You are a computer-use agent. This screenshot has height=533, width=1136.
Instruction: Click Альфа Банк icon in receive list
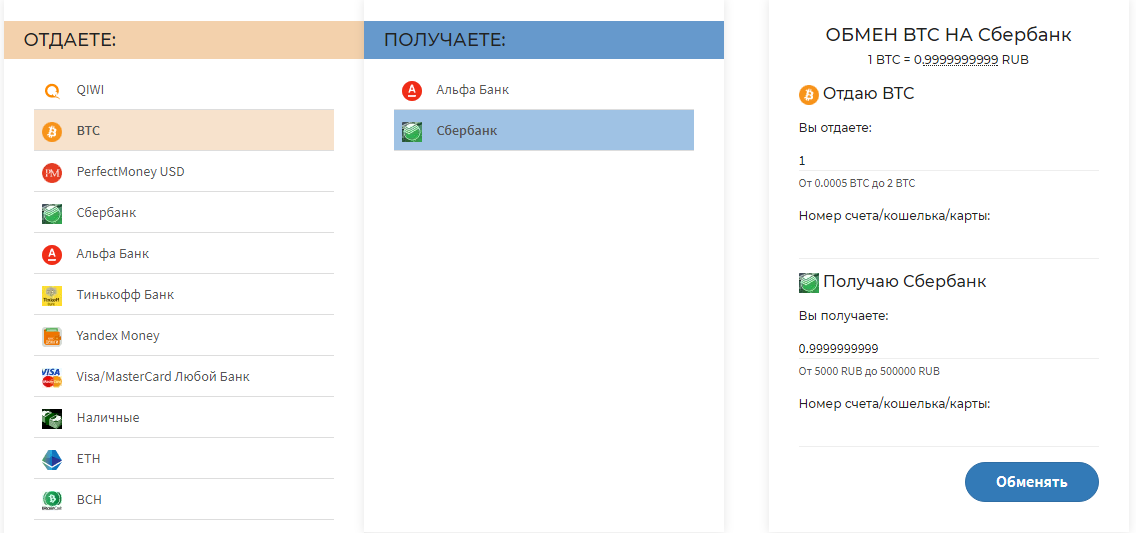point(412,91)
